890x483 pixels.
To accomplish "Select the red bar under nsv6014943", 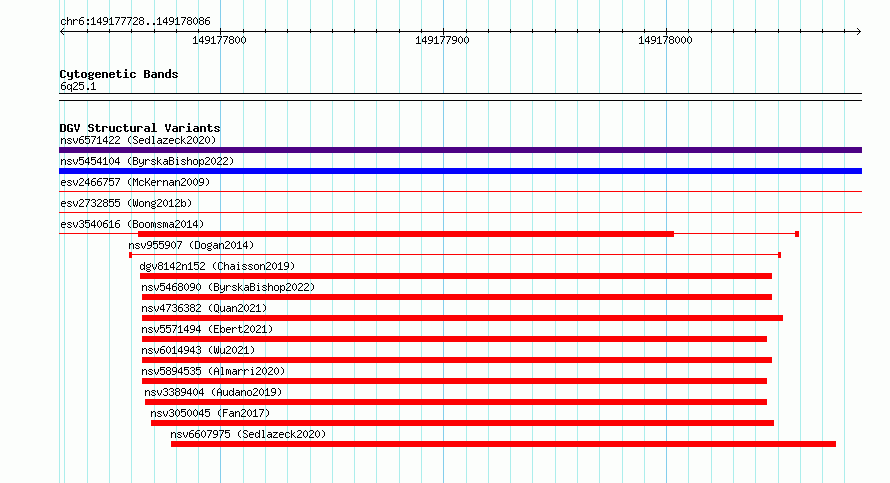I will tap(457, 360).
